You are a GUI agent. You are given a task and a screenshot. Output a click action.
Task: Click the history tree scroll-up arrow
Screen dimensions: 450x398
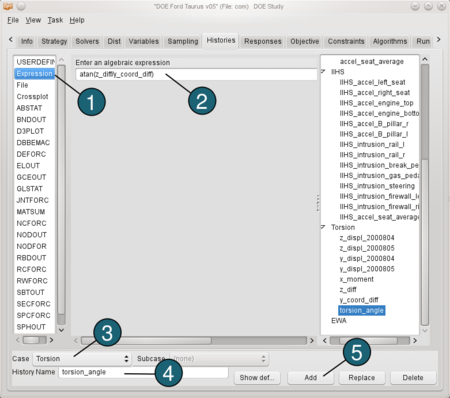tap(425, 59)
